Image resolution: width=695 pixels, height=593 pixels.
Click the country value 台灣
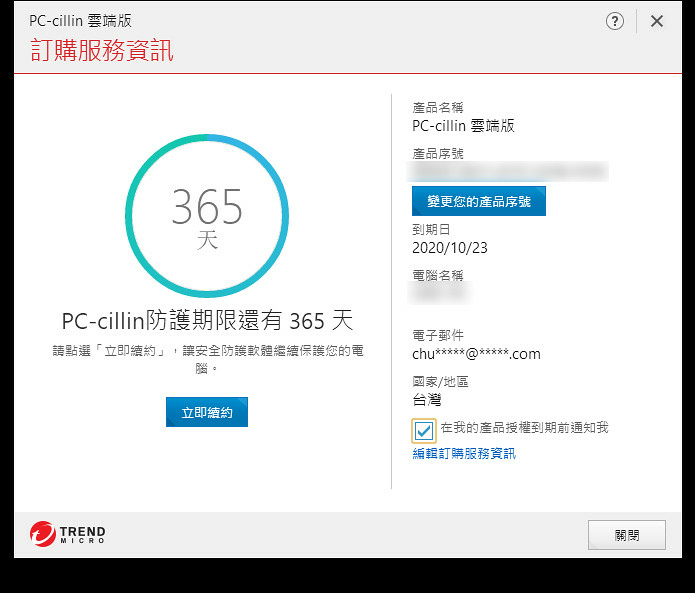(426, 400)
